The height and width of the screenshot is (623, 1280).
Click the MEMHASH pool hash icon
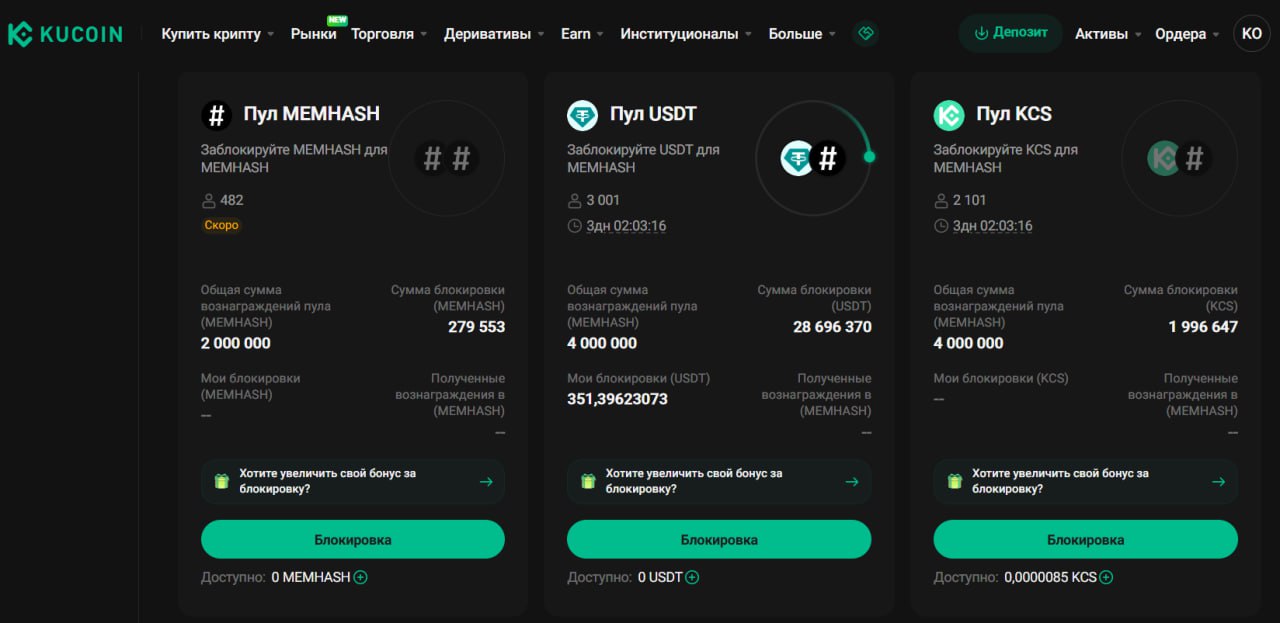point(216,115)
